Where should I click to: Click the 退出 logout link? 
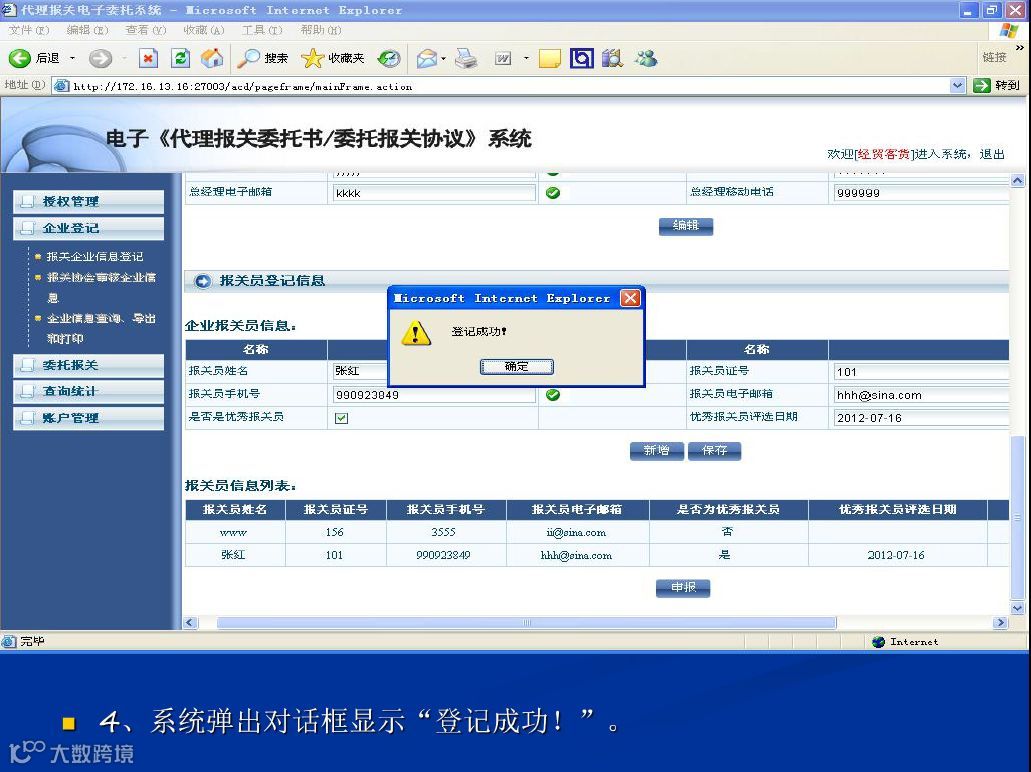(x=992, y=154)
